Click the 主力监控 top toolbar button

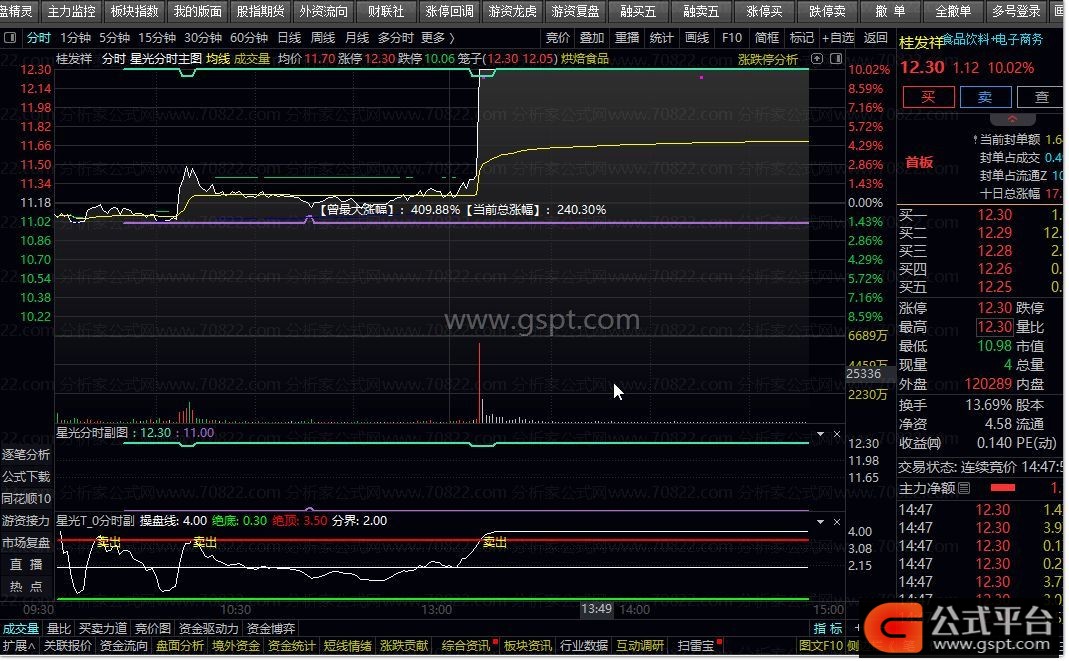pos(72,12)
